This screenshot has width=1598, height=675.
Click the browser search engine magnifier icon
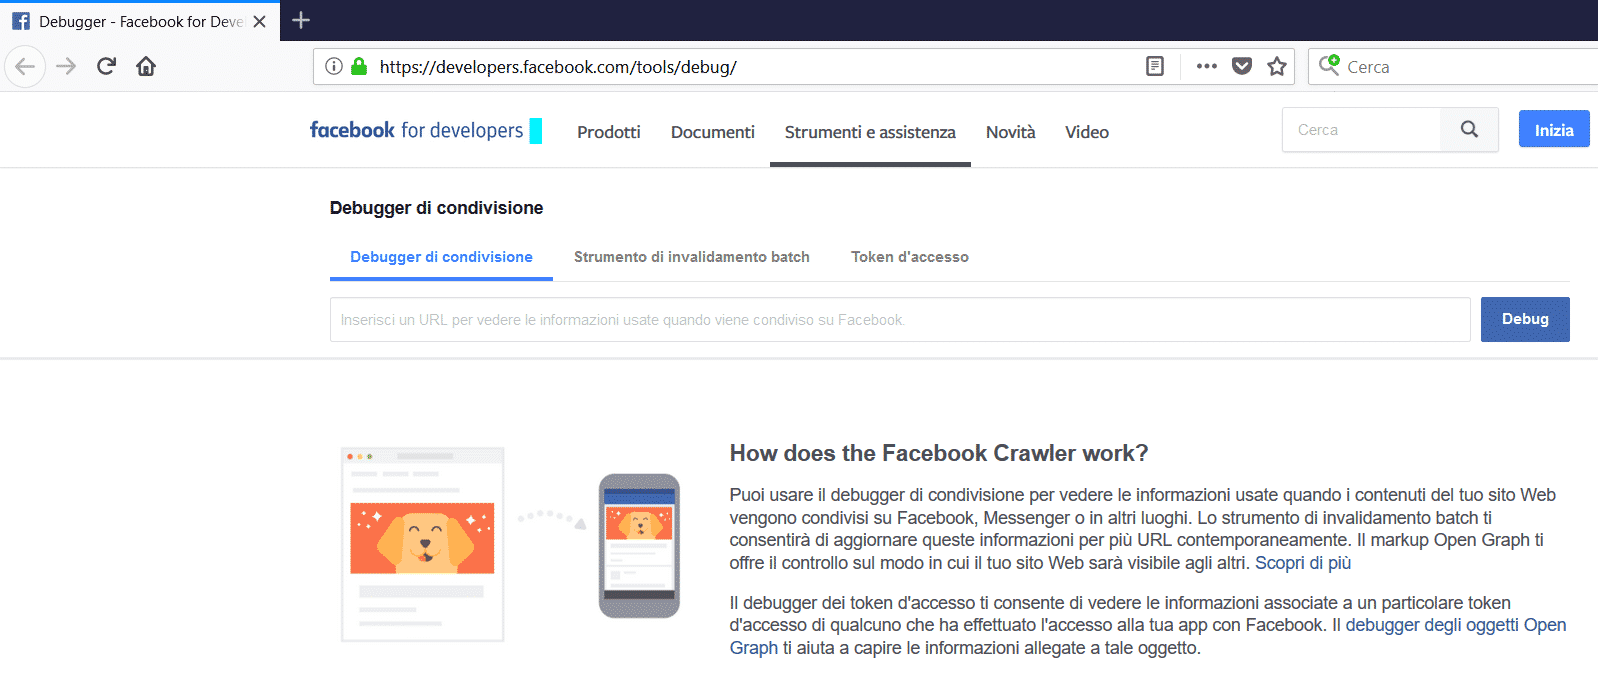[1329, 66]
